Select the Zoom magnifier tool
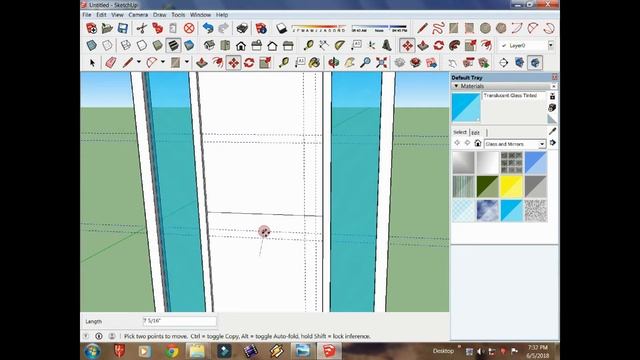This screenshot has height=360, width=640. pos(366,63)
